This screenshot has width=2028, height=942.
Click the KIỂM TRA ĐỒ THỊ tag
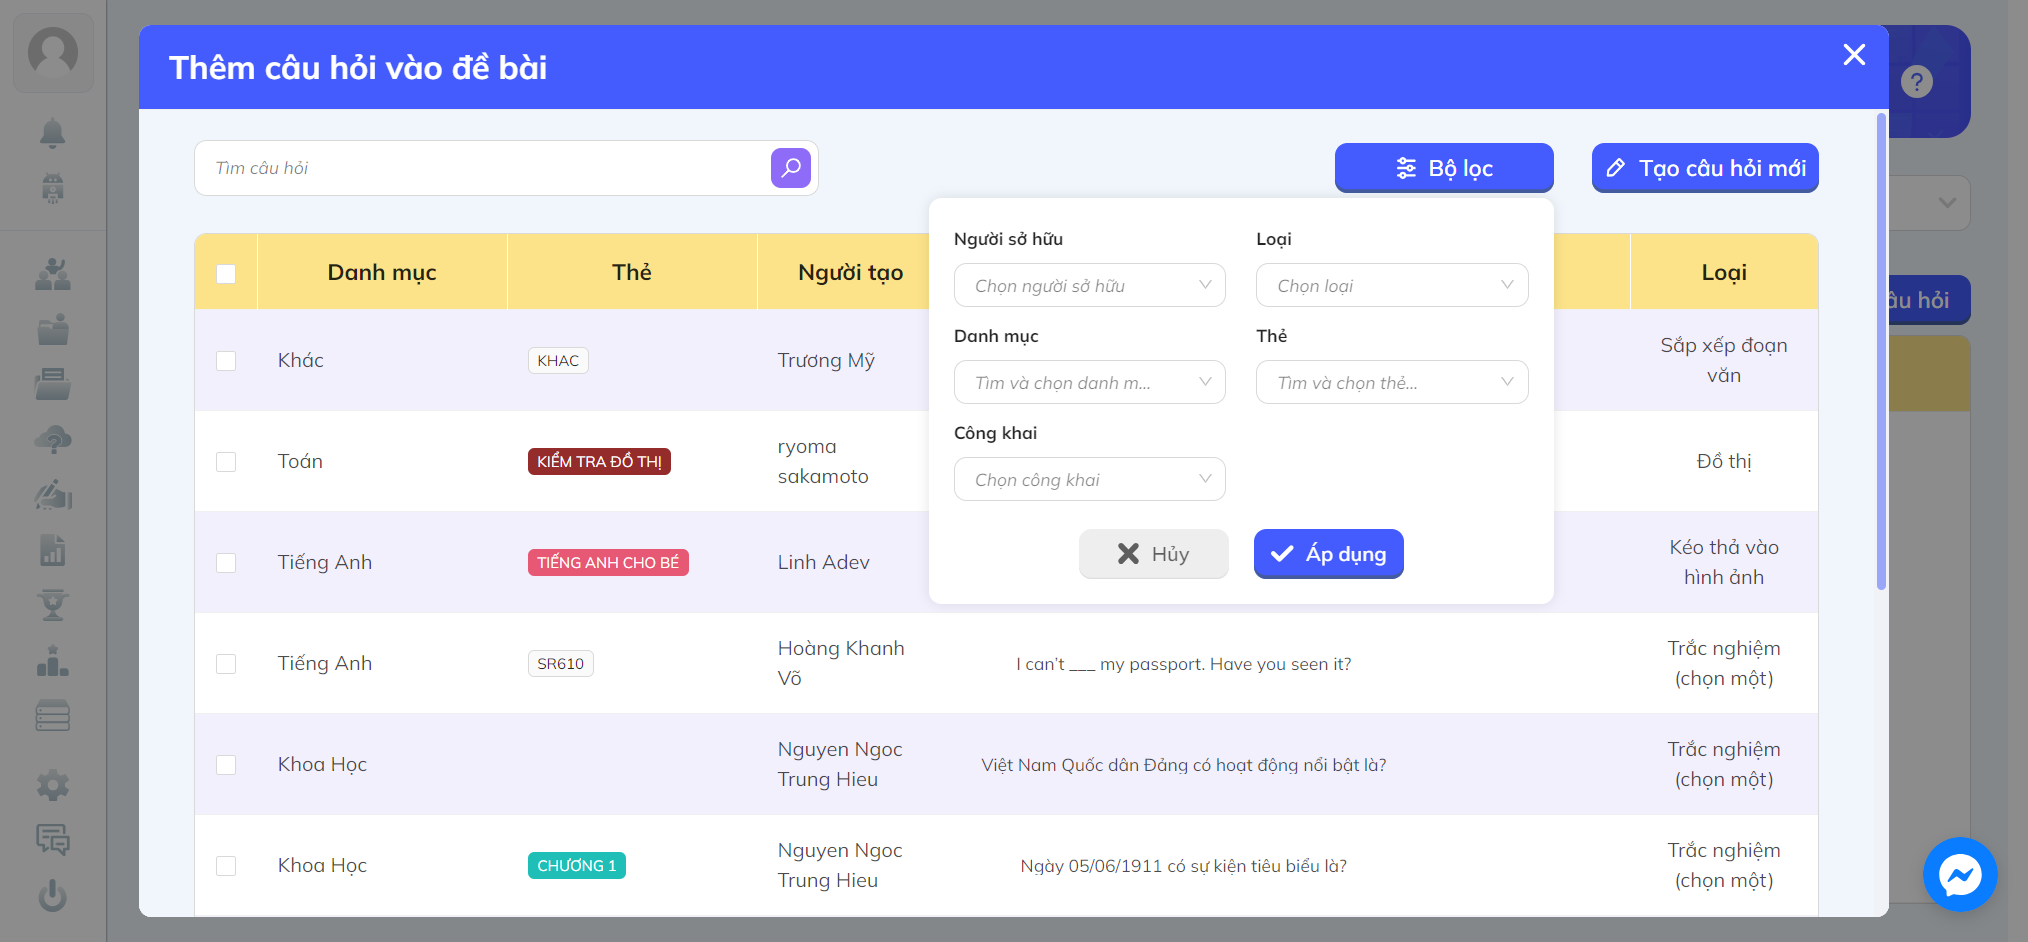pyautogui.click(x=599, y=462)
